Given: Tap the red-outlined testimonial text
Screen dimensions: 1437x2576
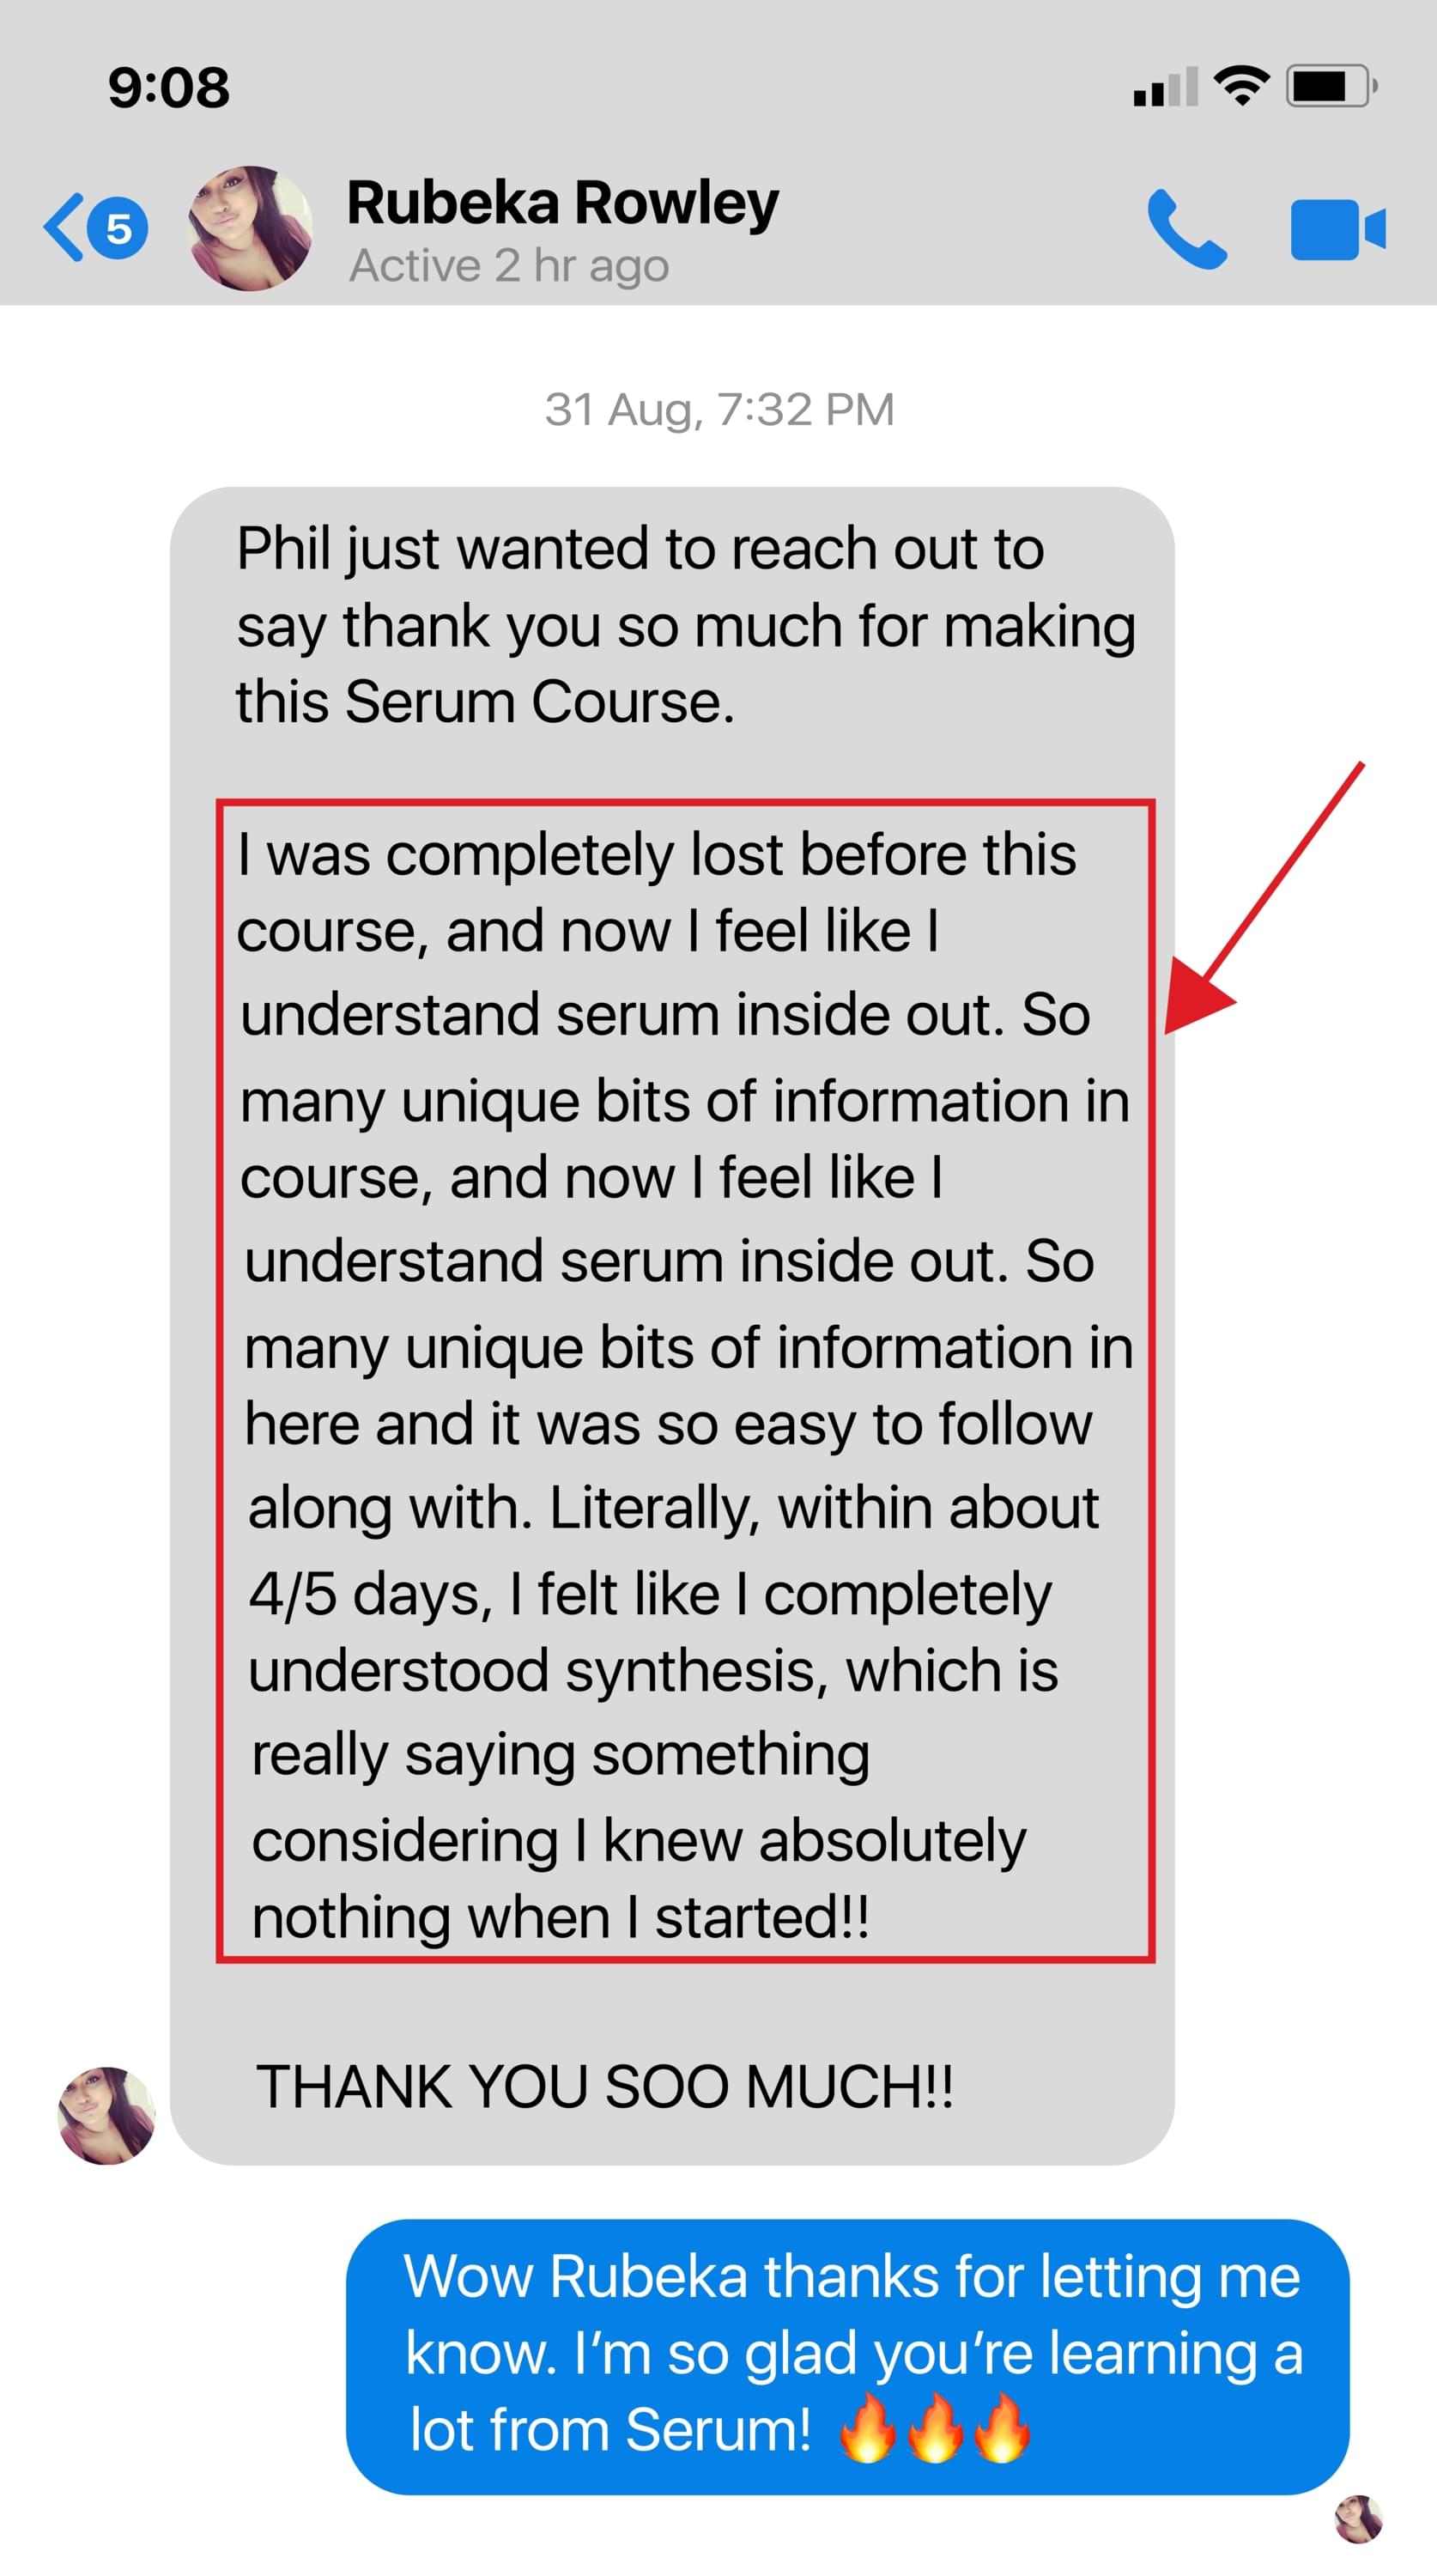Looking at the screenshot, I should [x=685, y=1380].
